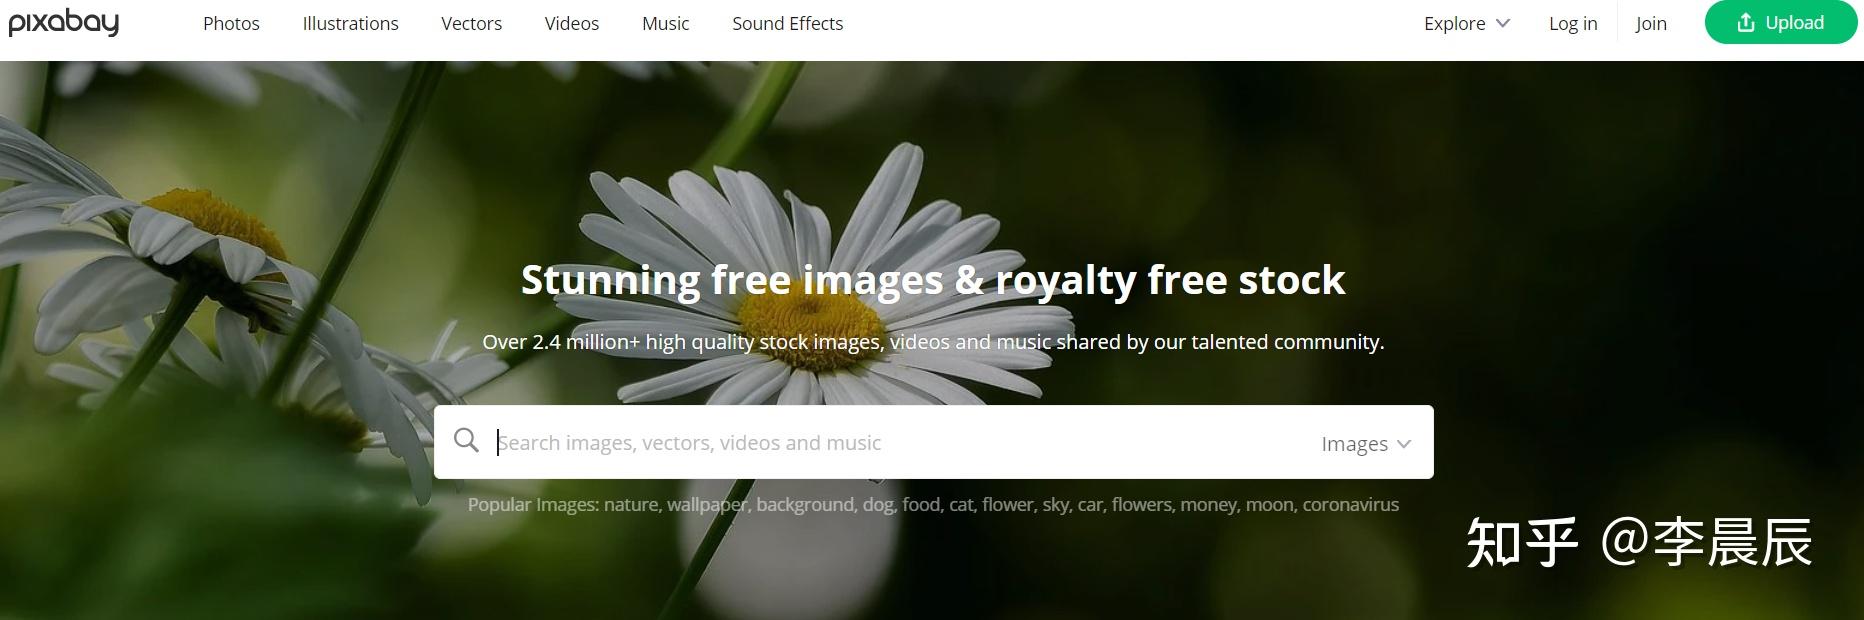The width and height of the screenshot is (1864, 620).
Task: Focus the search images input field
Action: click(x=900, y=442)
